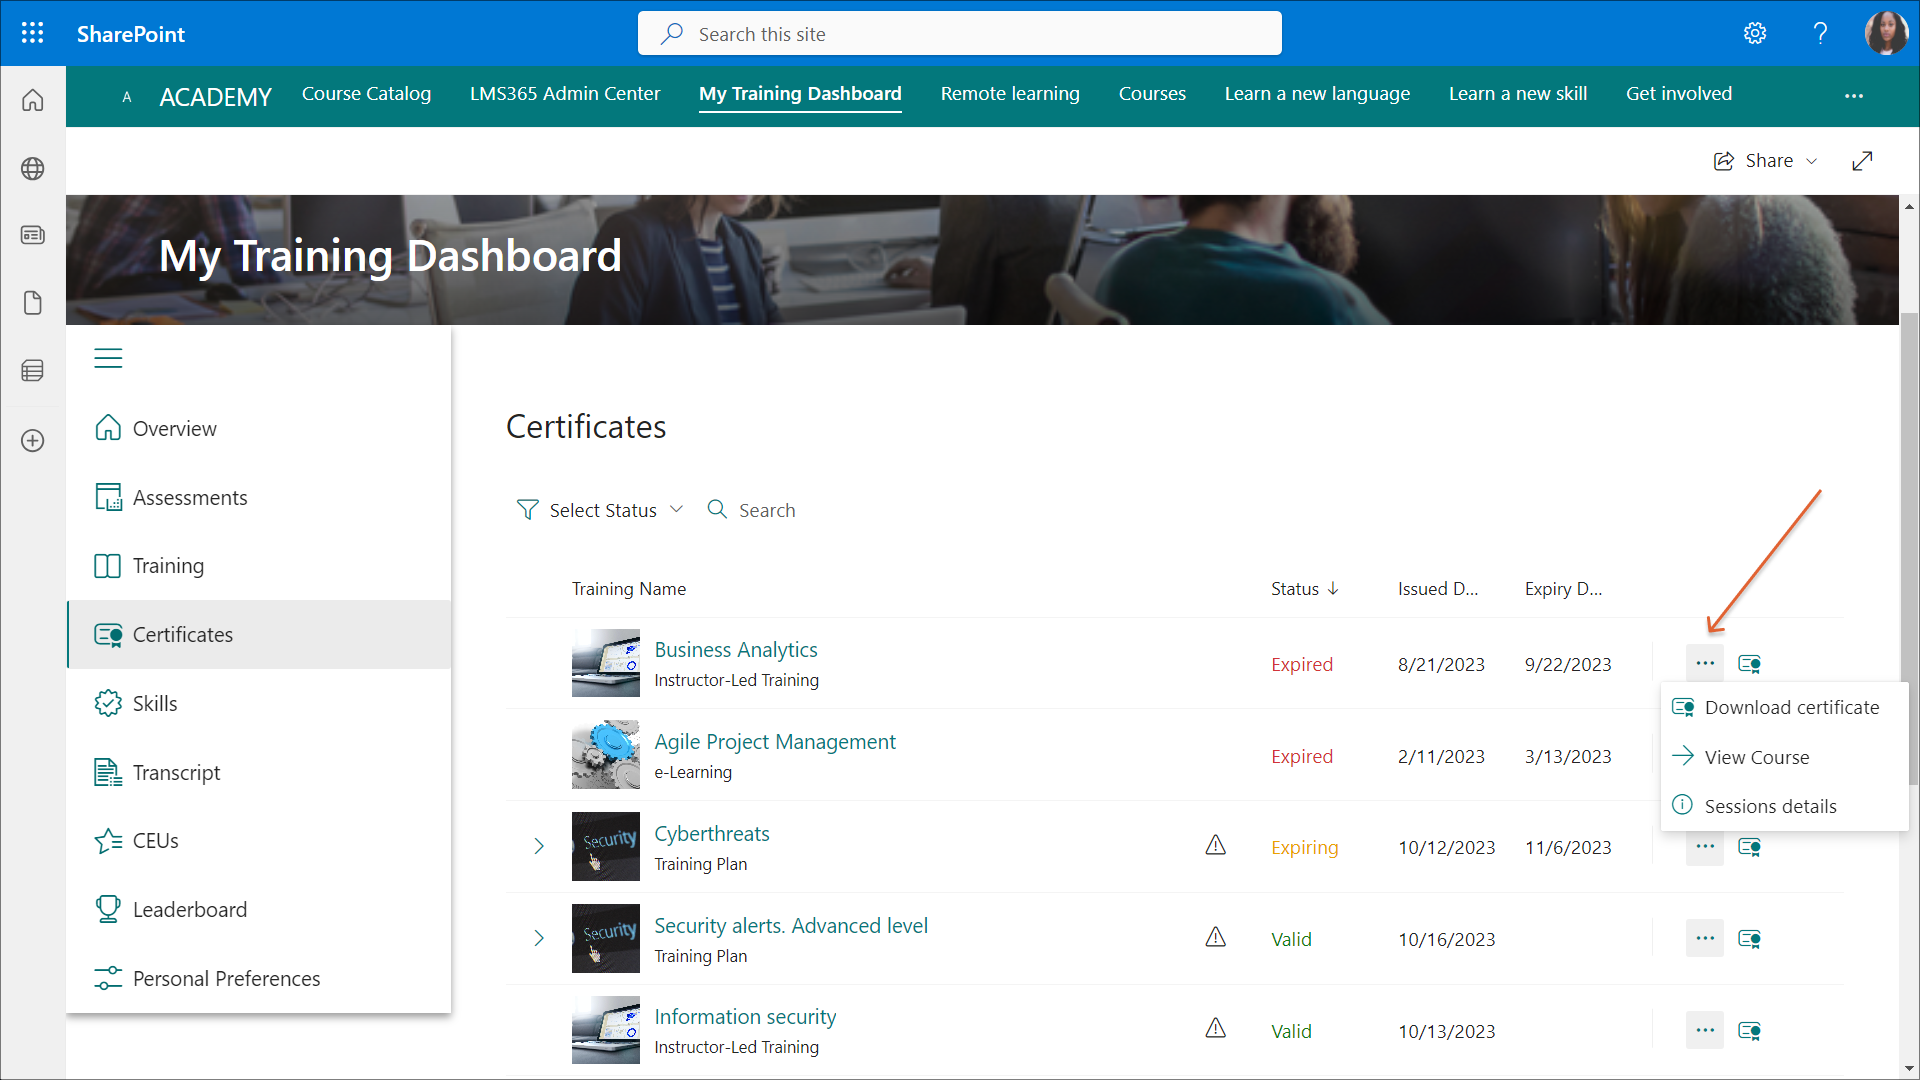Expand the Cyberthreats training plan row

(539, 846)
